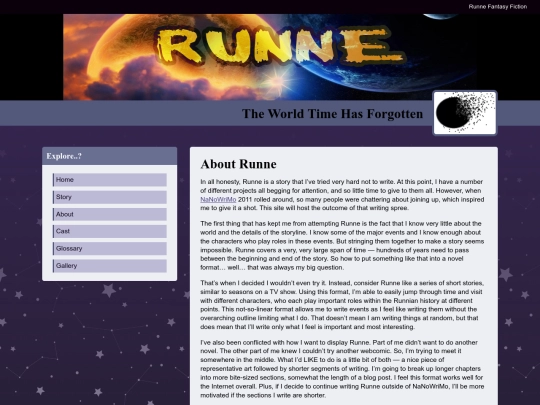This screenshot has width=540, height=405.
Task: Click The World Time Has Forgotten tagline
Action: [332, 114]
